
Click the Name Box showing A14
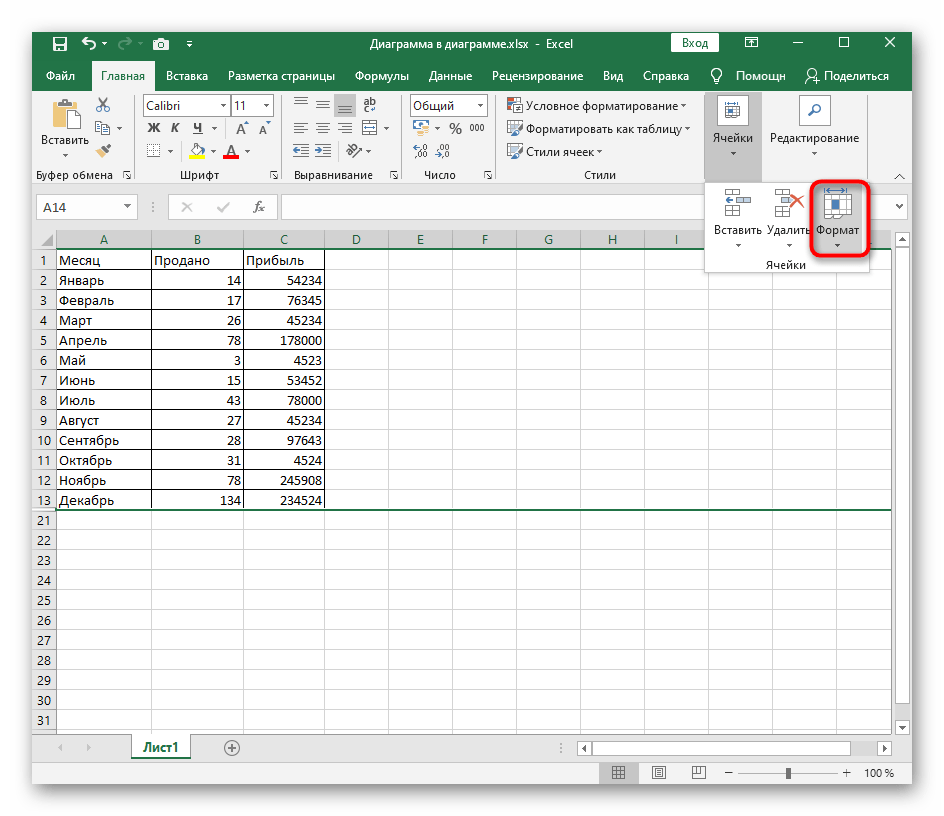click(x=78, y=207)
